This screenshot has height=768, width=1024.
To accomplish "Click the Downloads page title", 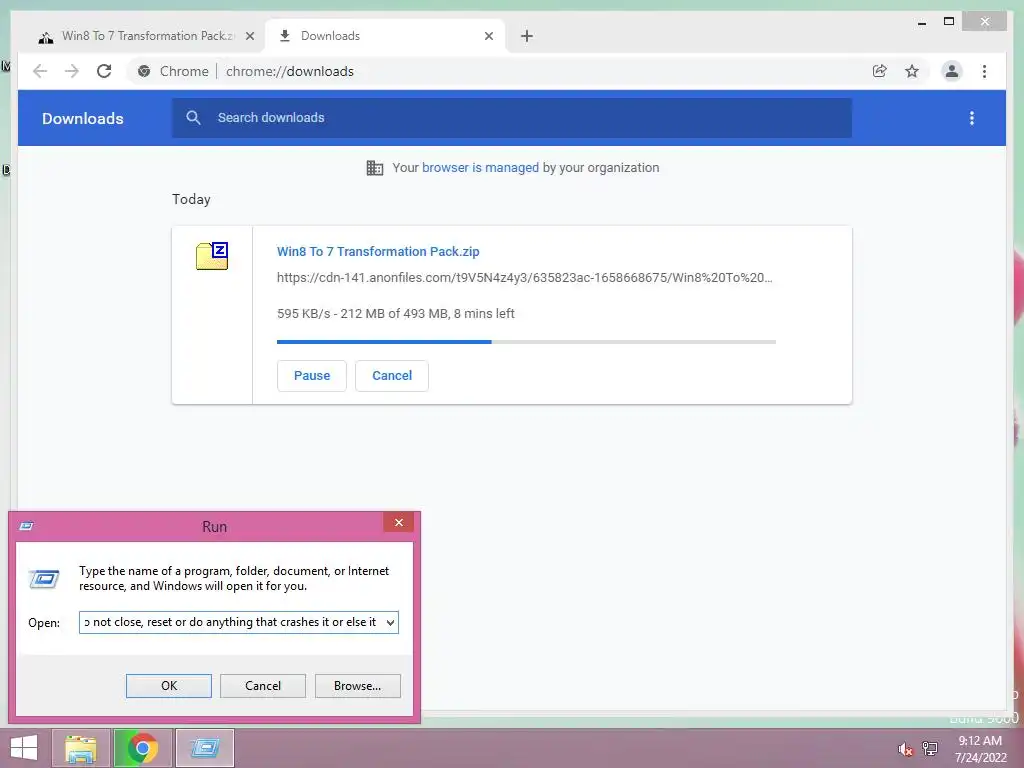I will click(x=82, y=118).
